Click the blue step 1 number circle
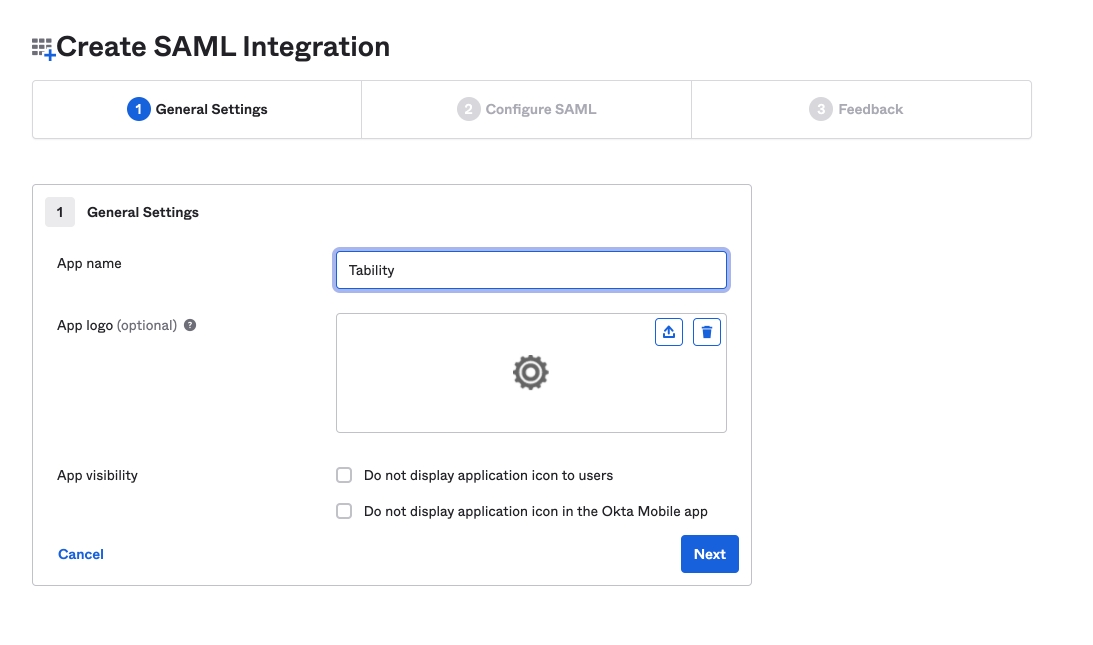Screen dimensions: 1093x645 pyautogui.click(x=138, y=109)
